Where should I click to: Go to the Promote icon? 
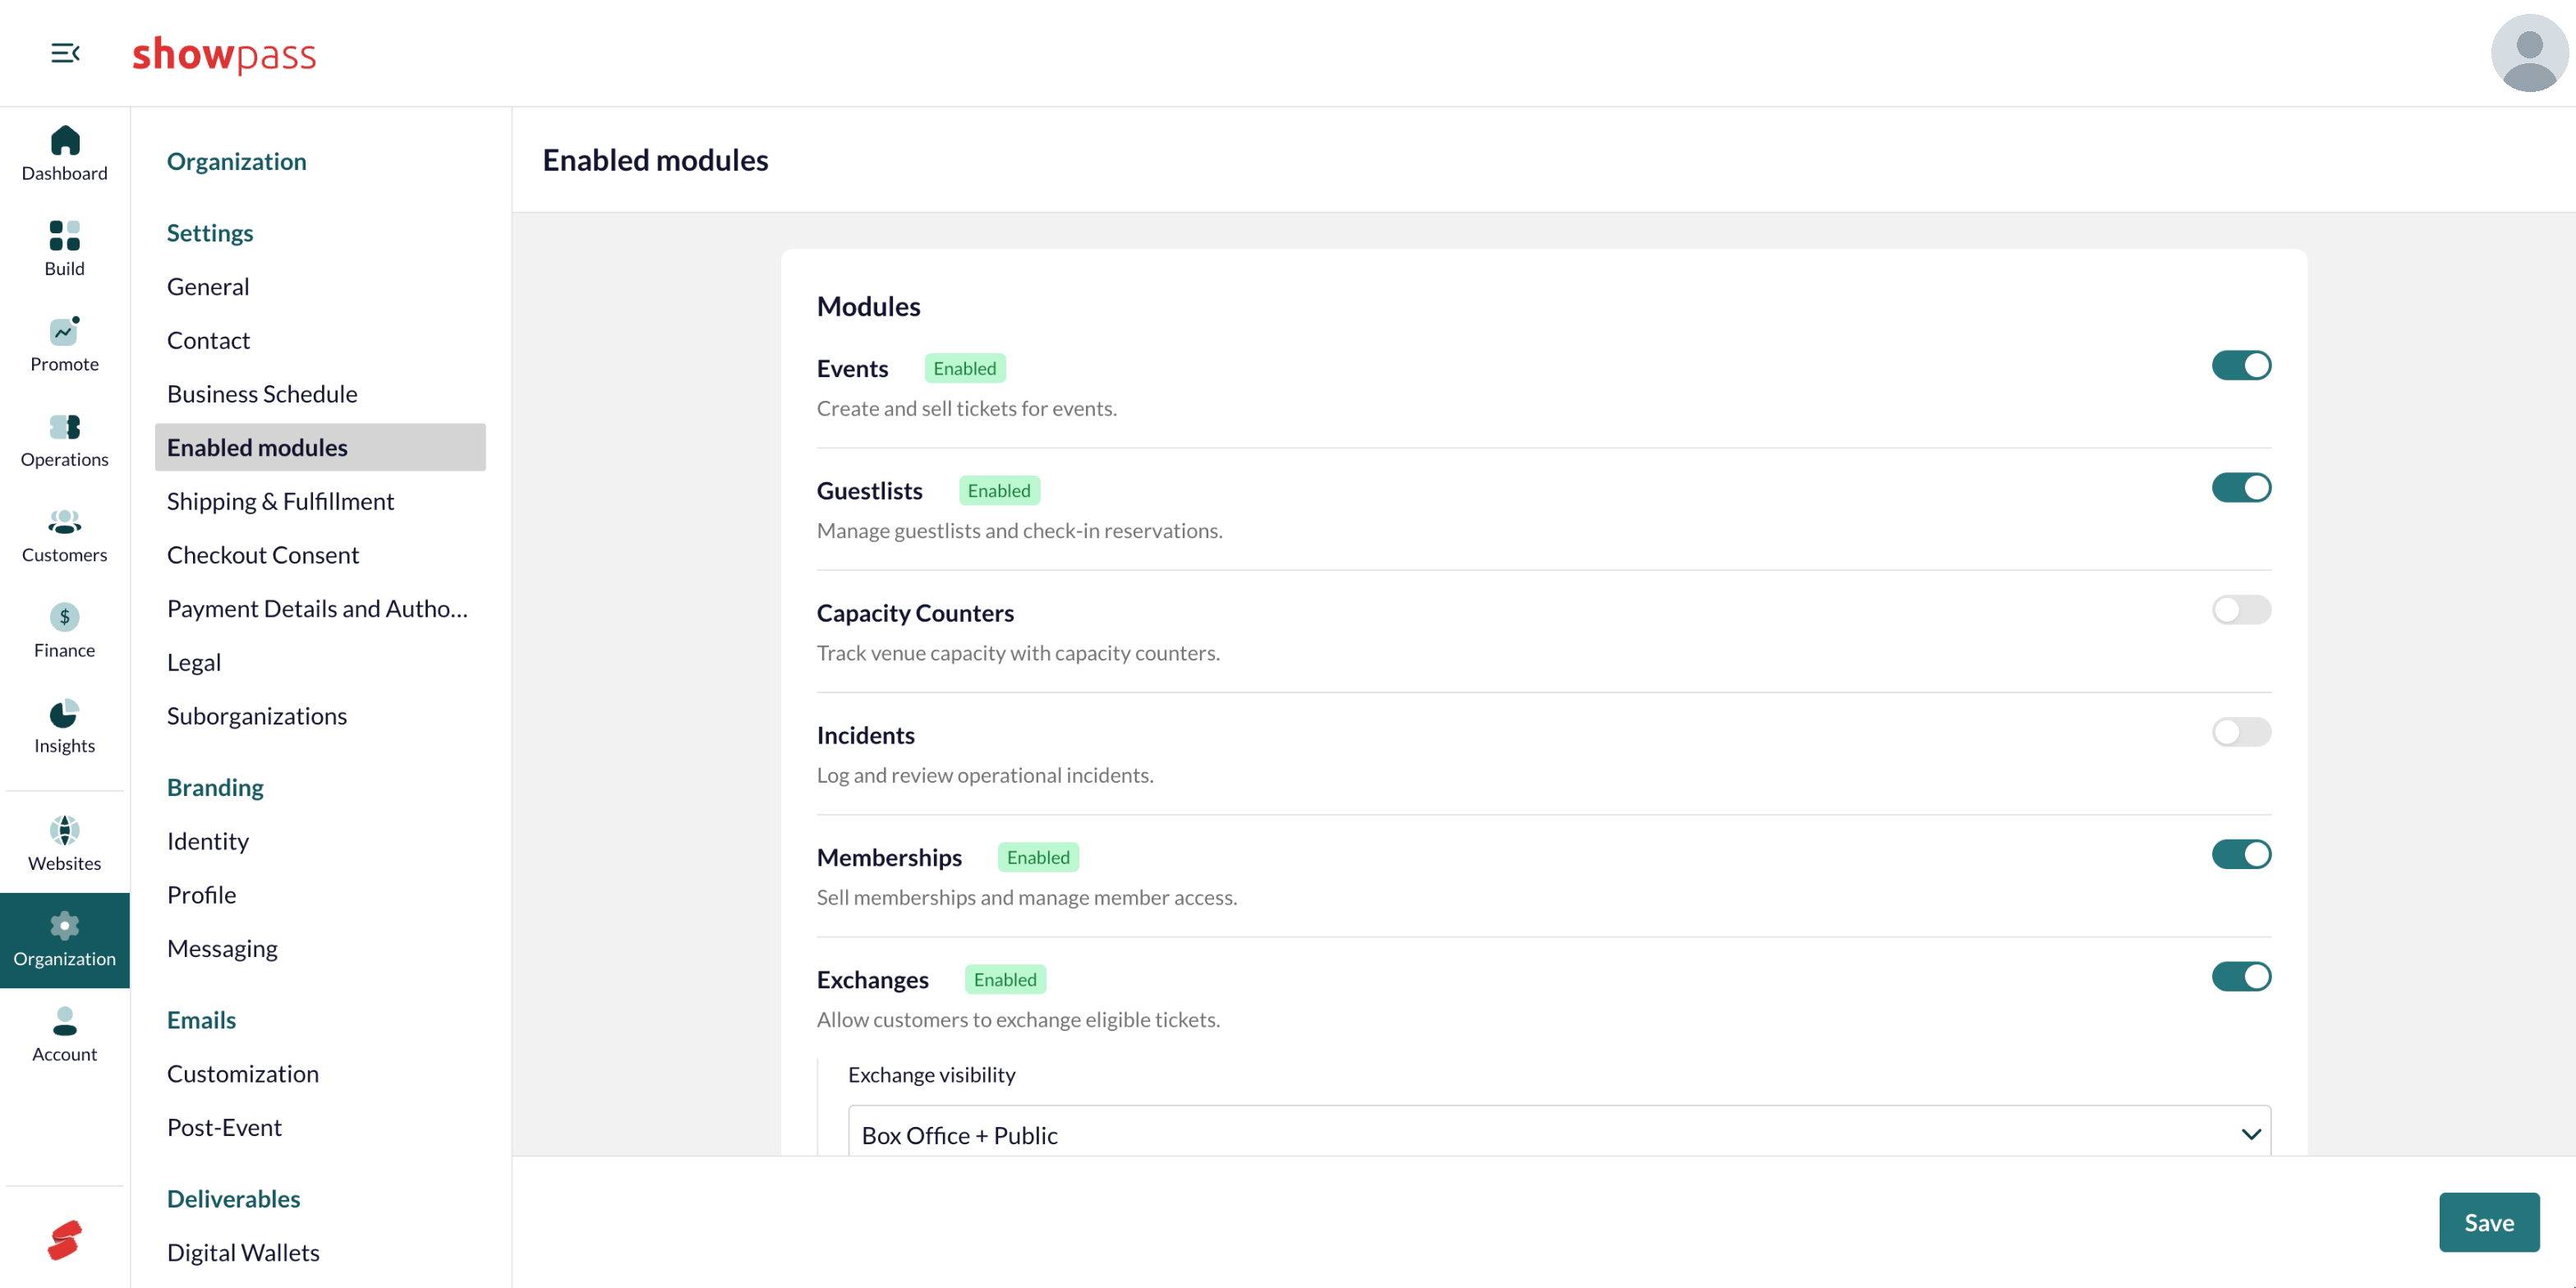(x=65, y=331)
